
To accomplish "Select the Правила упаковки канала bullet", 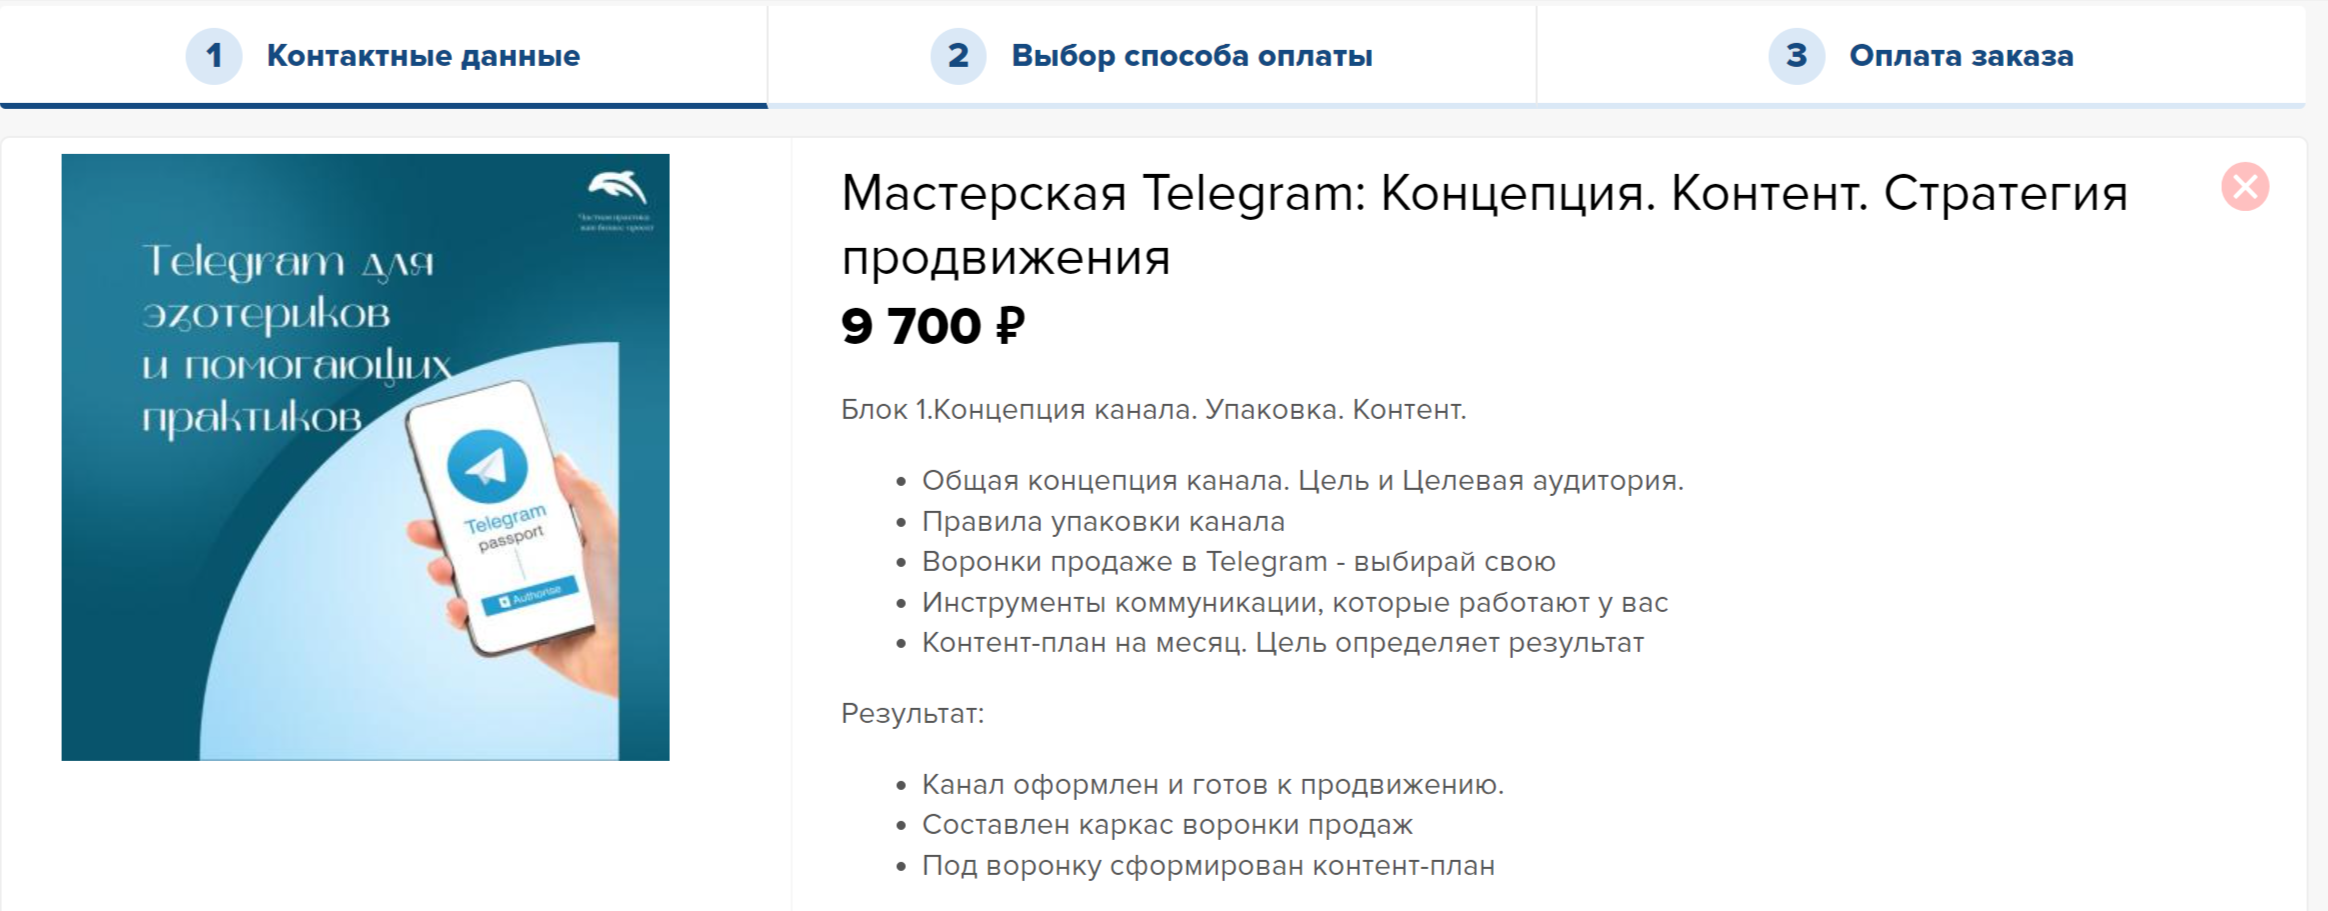I will [x=1103, y=522].
